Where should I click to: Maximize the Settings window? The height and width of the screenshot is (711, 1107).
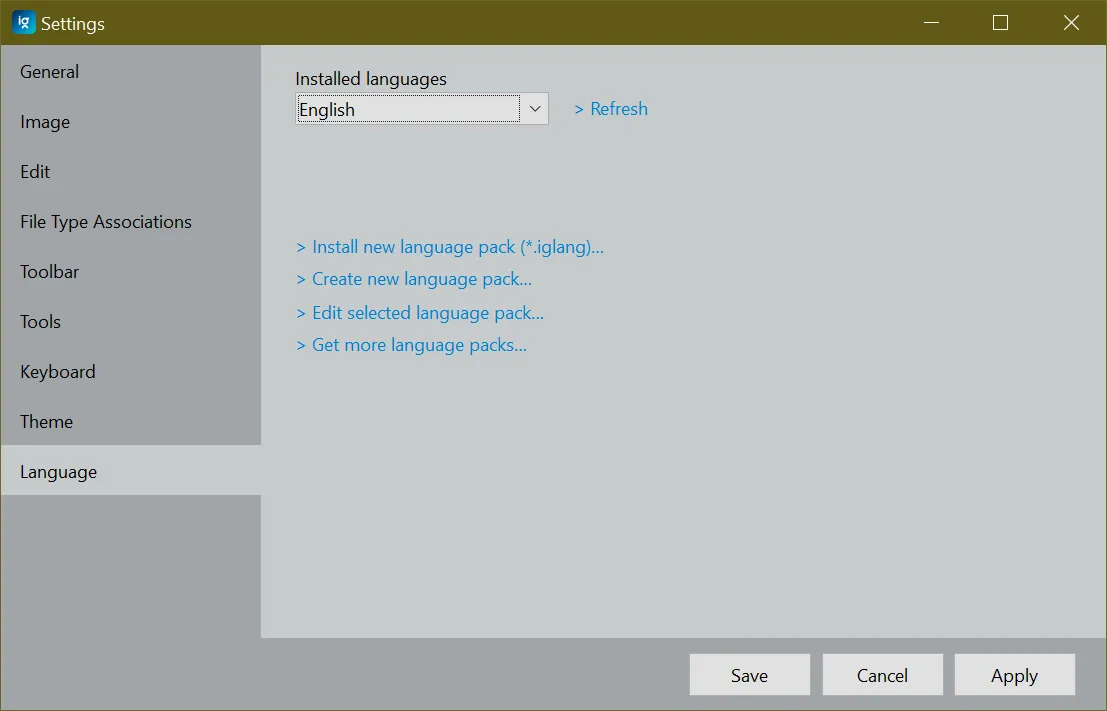click(1000, 23)
